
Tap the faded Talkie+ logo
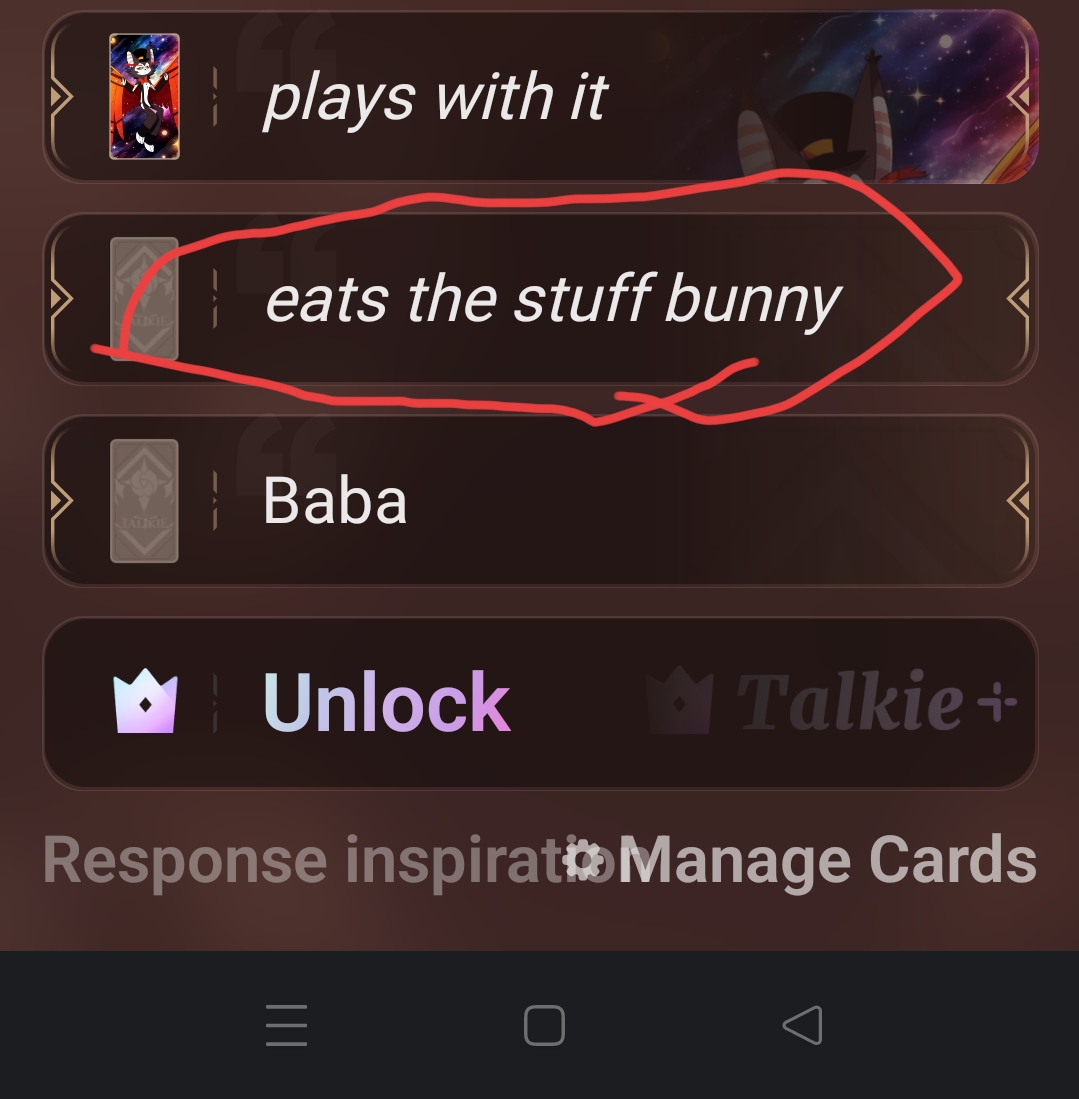(831, 701)
